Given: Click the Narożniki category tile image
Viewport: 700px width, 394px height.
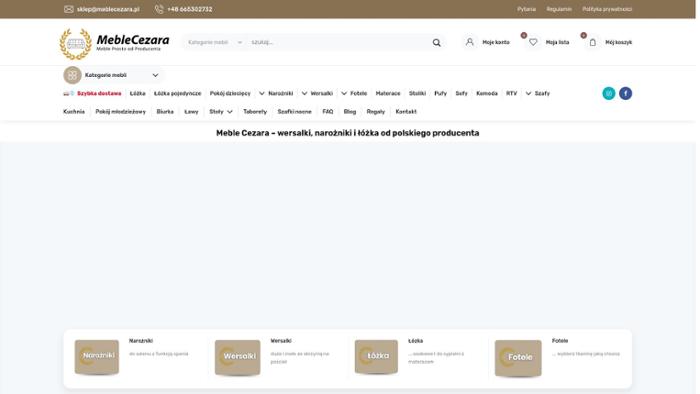Looking at the screenshot, I should click(97, 357).
